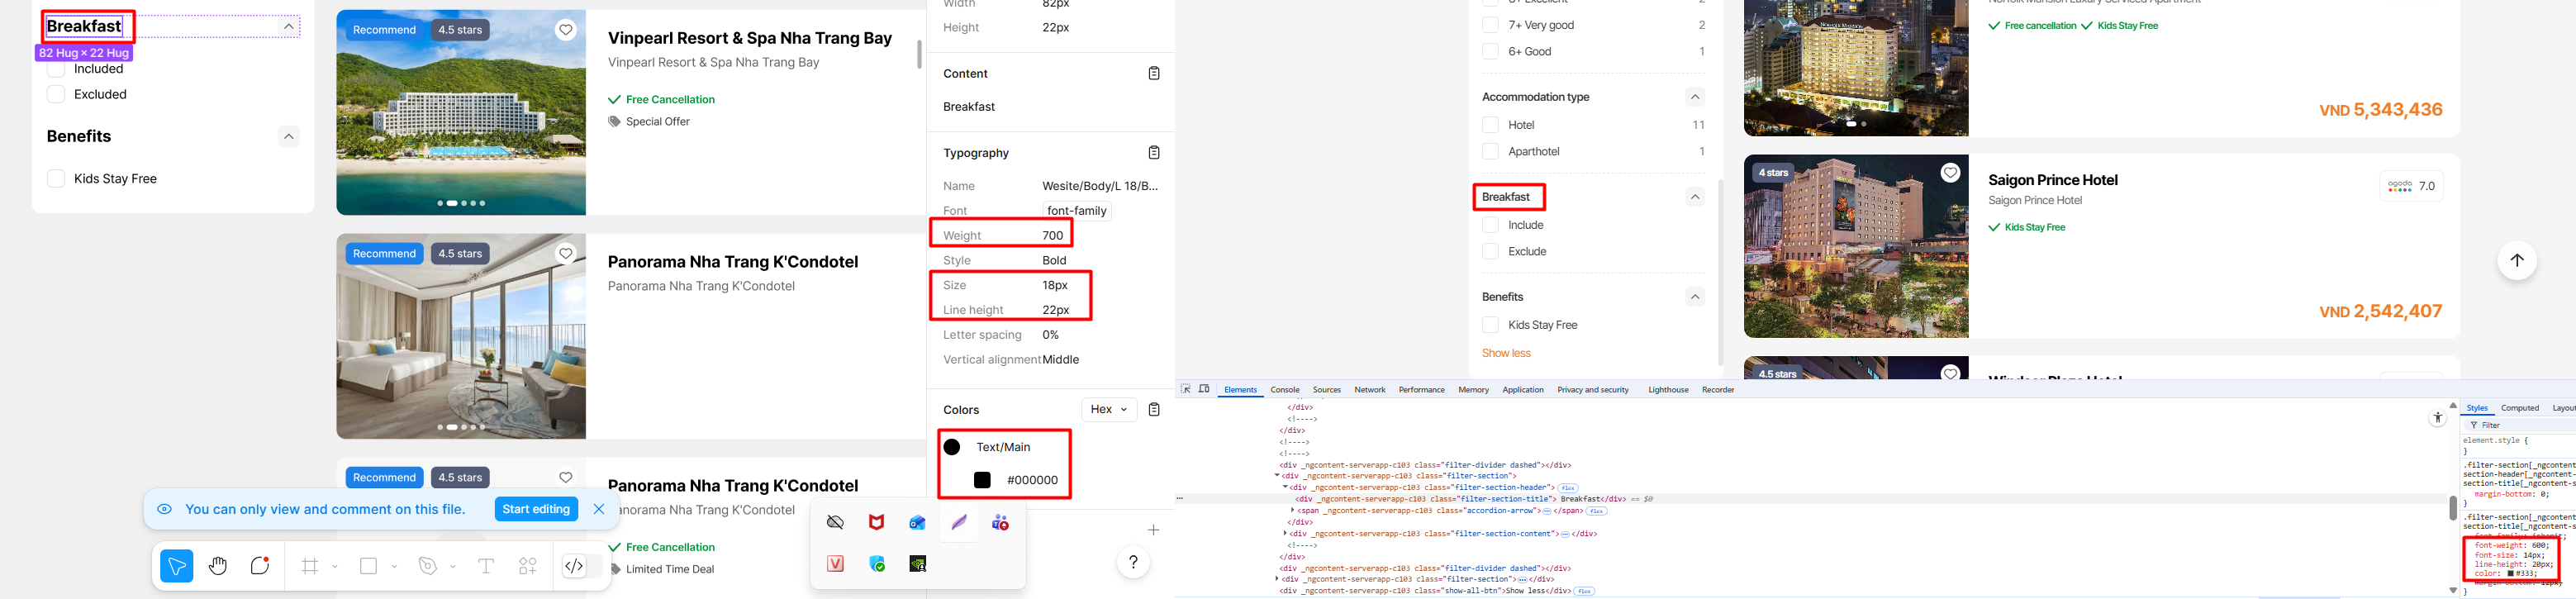This screenshot has width=2576, height=599.
Task: Copy the Colors section values
Action: point(1154,410)
